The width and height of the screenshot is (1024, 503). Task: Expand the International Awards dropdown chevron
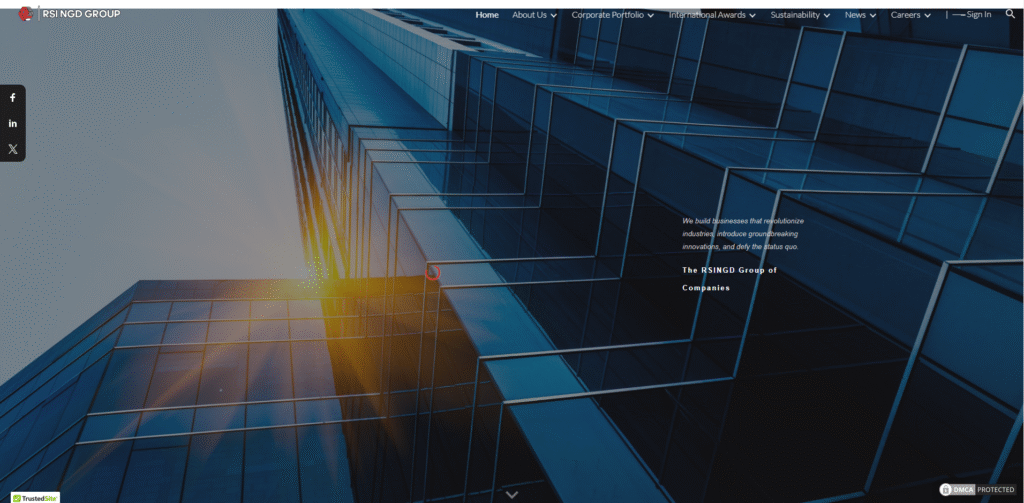tap(752, 16)
